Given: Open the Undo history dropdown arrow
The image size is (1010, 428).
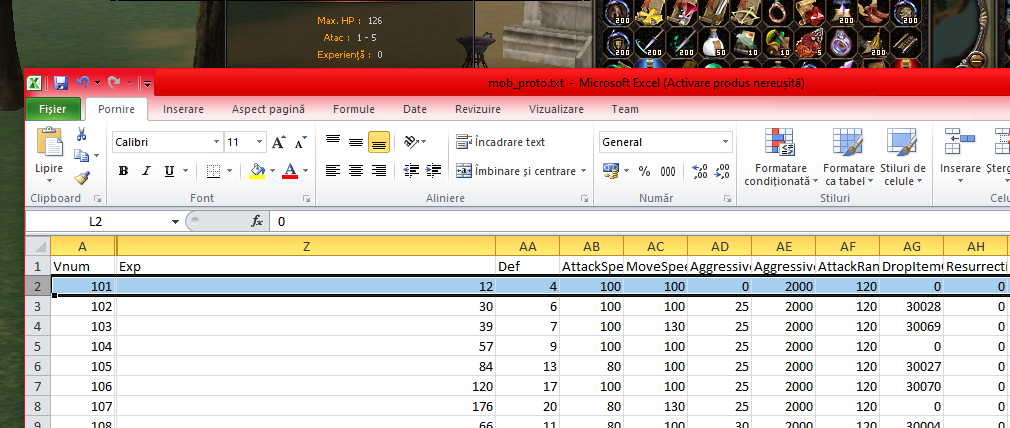Looking at the screenshot, I should [x=97, y=83].
